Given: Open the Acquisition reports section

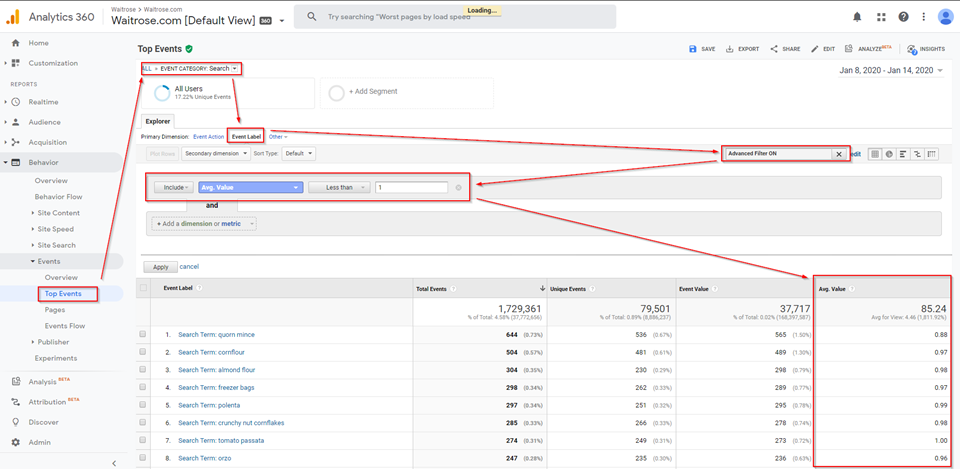Looking at the screenshot, I should [47, 142].
